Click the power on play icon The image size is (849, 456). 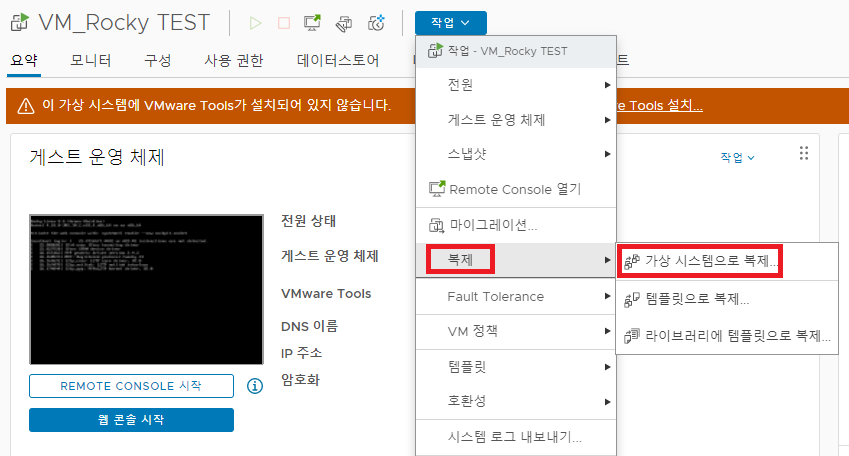[255, 23]
